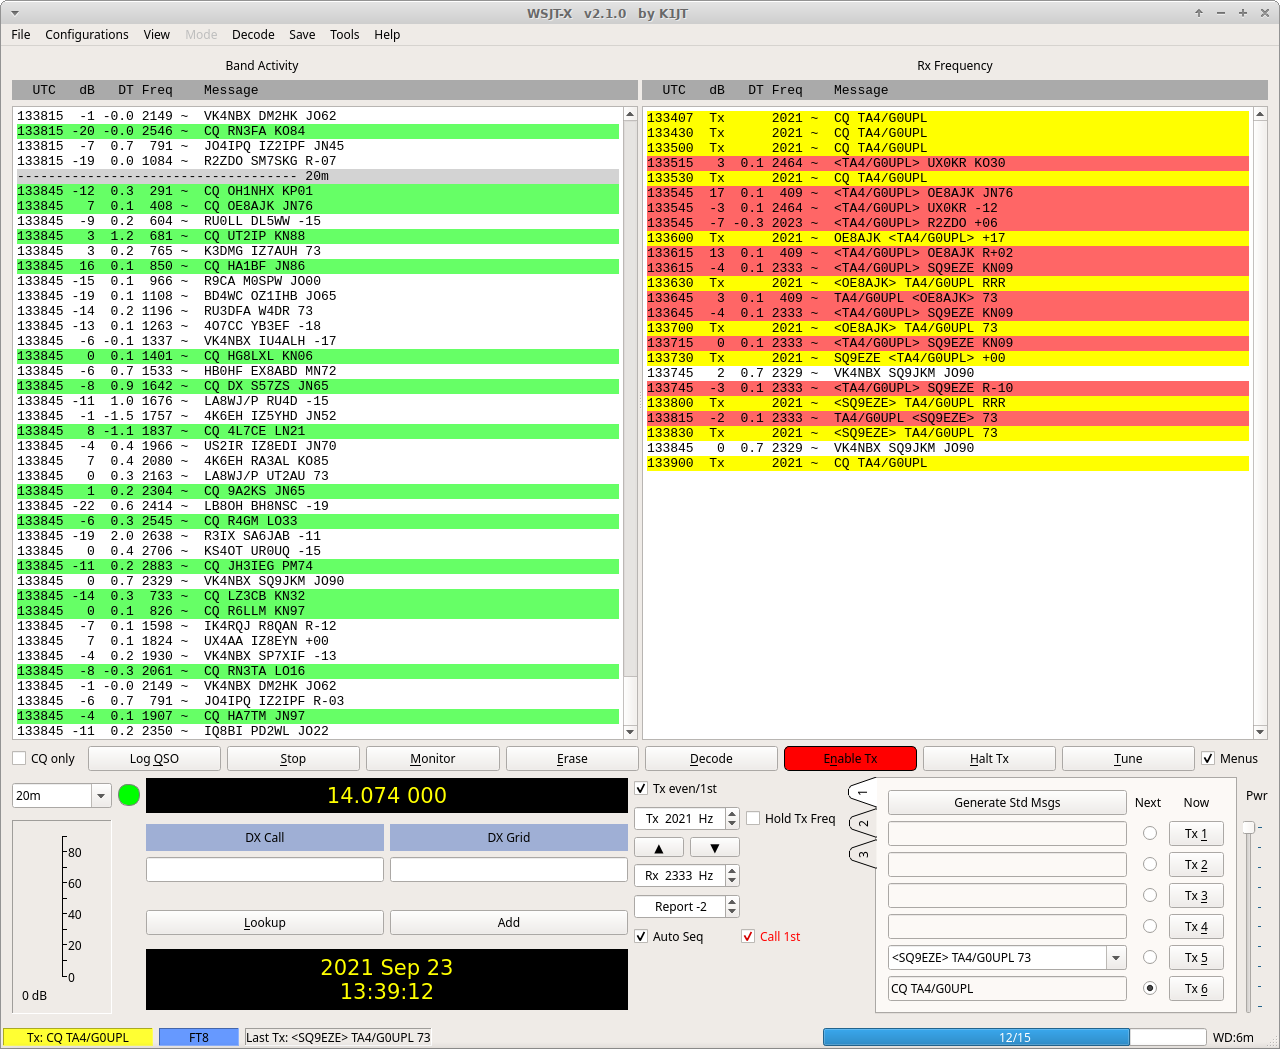Open the View menu

coord(157,34)
